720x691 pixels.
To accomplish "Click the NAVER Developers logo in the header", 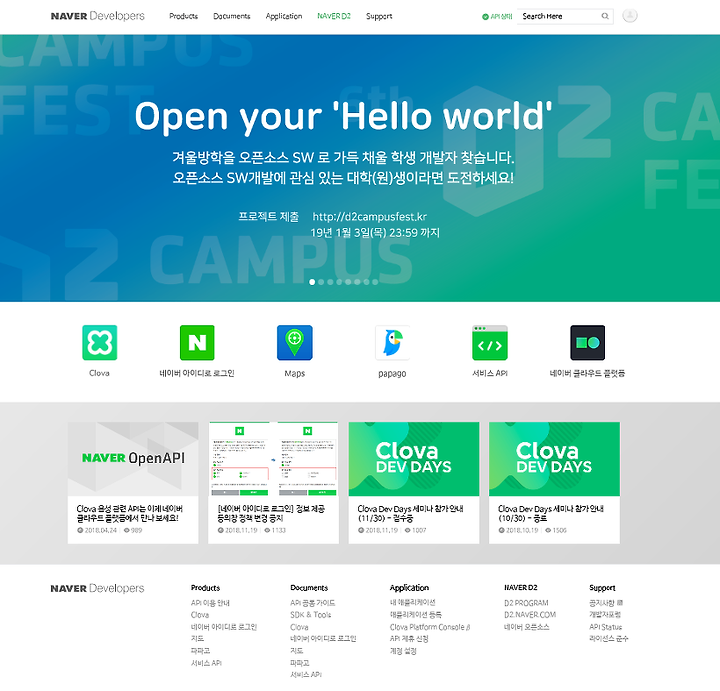I will 97,16.
